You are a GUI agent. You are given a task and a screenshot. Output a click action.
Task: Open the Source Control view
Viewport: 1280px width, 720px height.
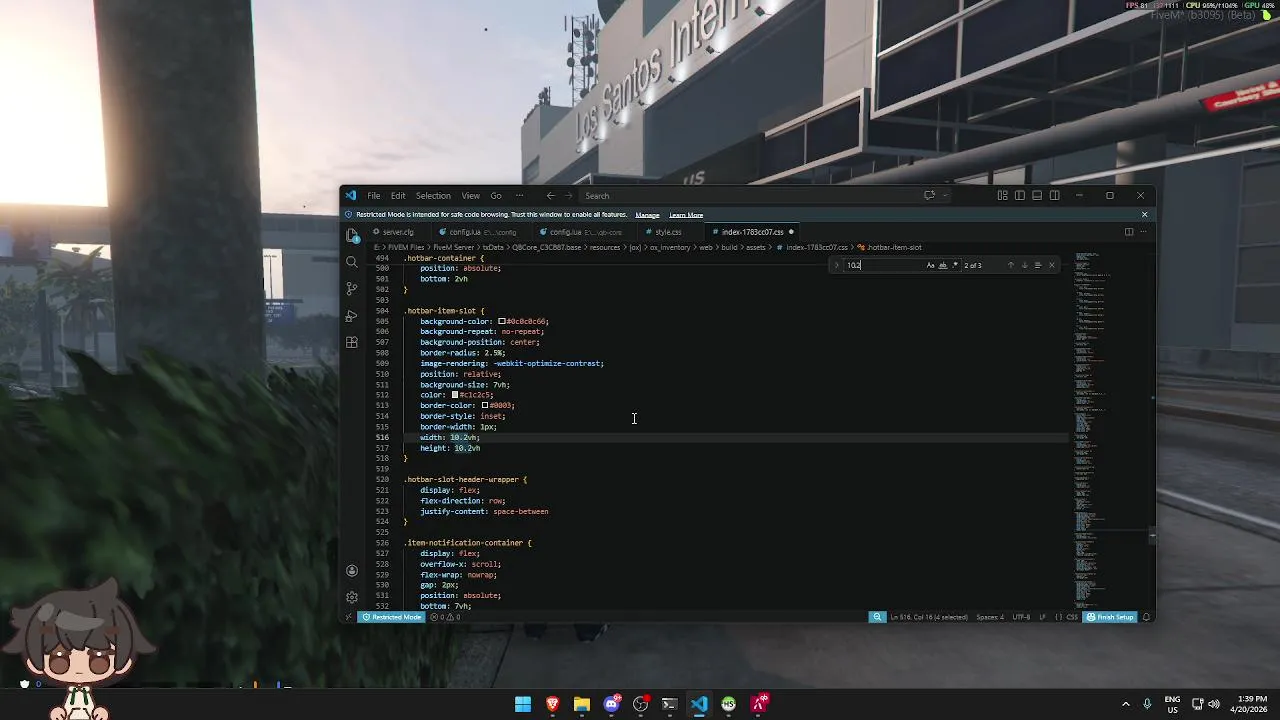pos(352,289)
